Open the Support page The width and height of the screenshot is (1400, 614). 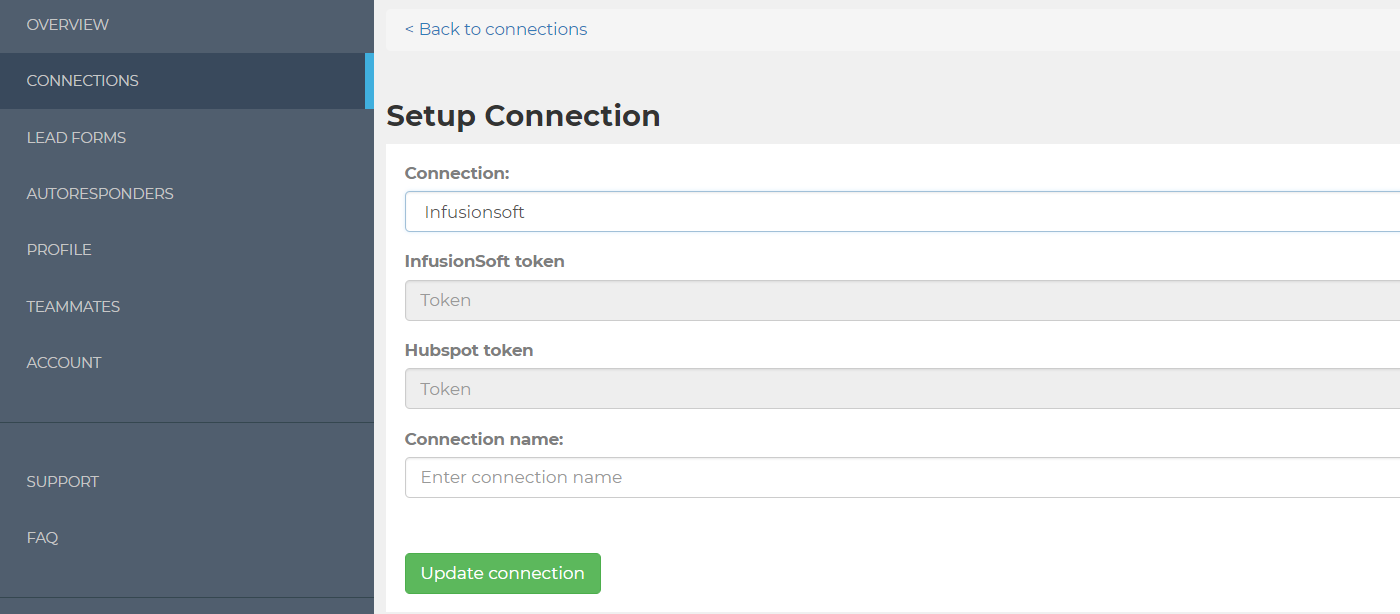coord(63,482)
